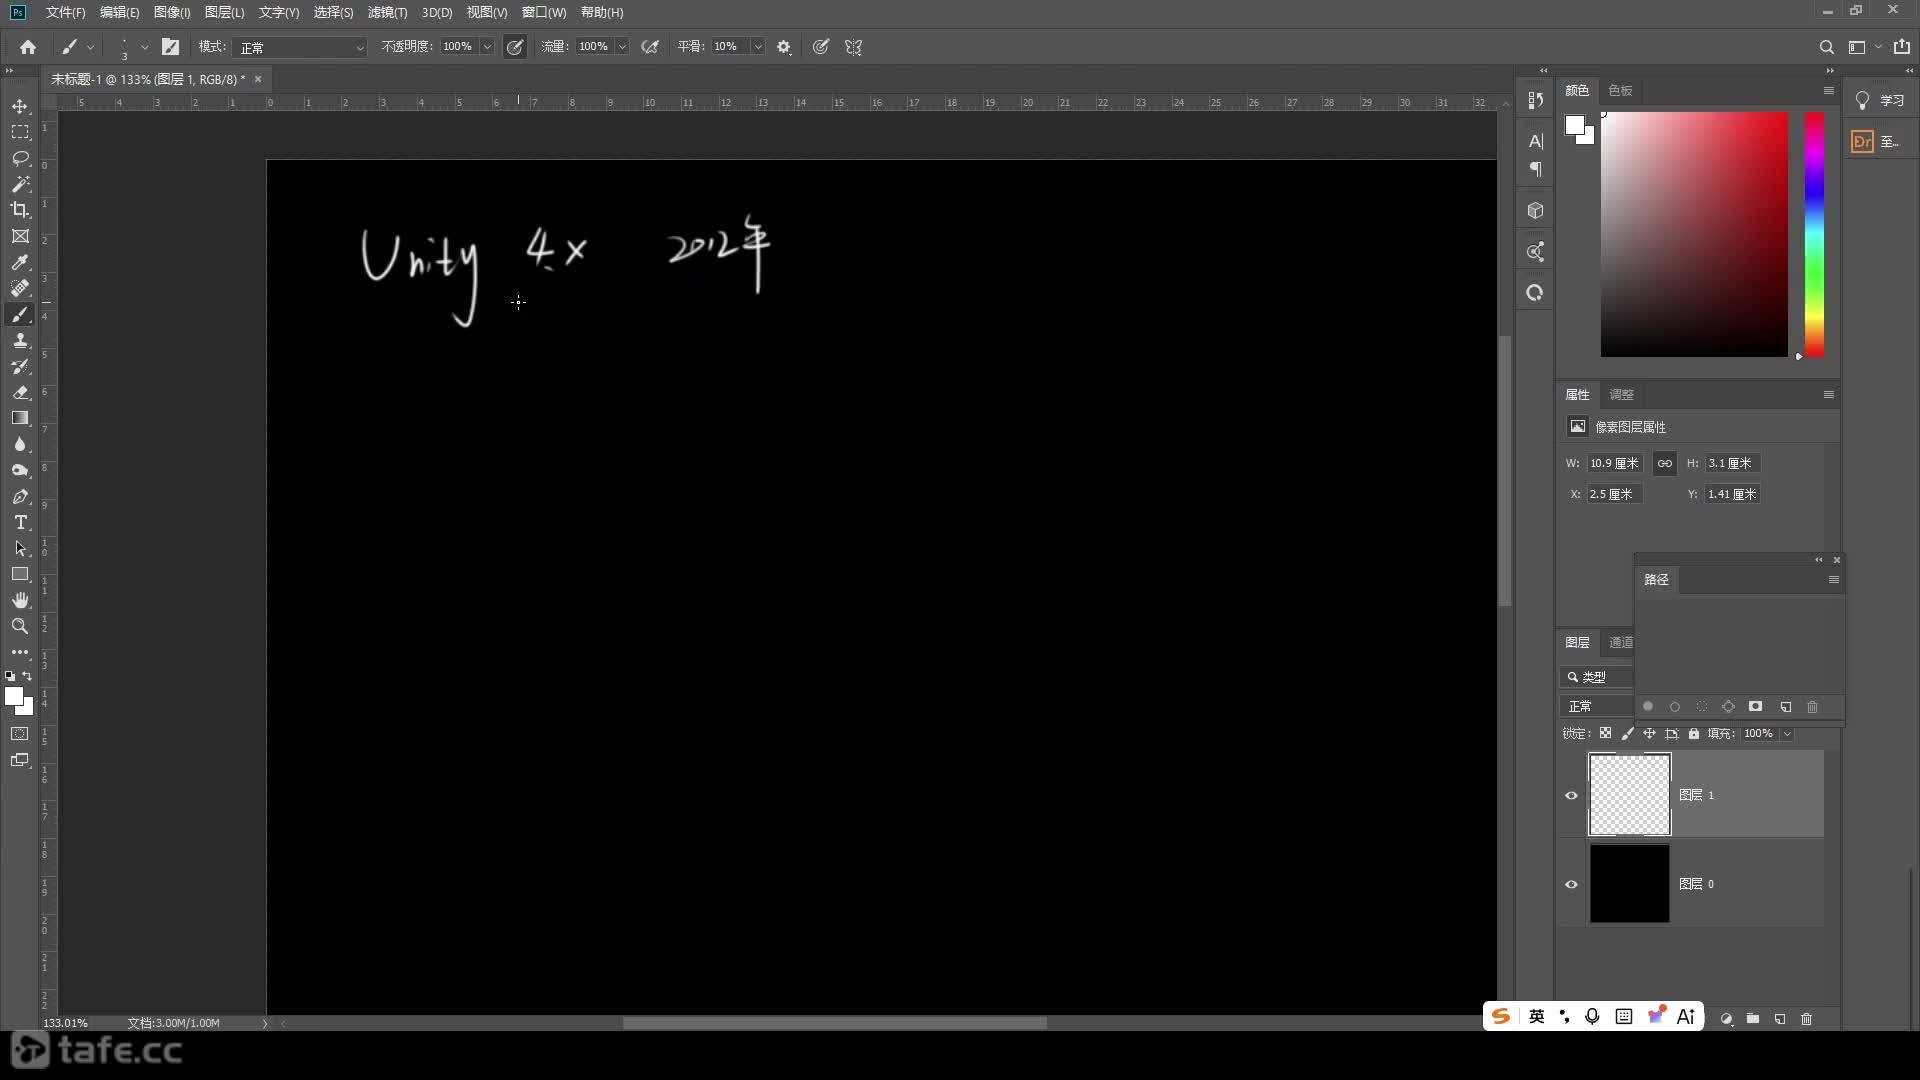Swap foreground and background colors
The width and height of the screenshot is (1920, 1080).
pyautogui.click(x=27, y=677)
